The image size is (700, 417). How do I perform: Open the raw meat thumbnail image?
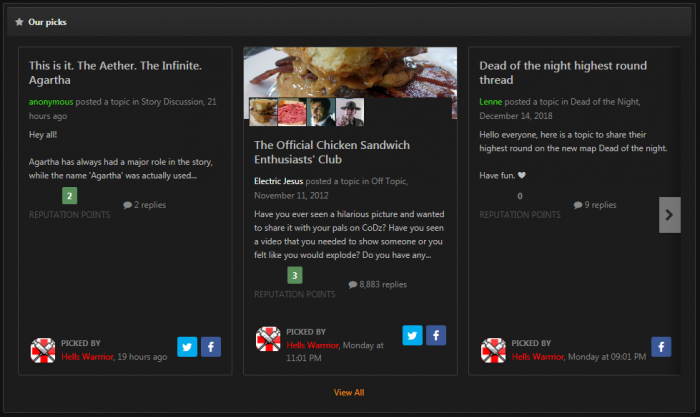pyautogui.click(x=292, y=111)
